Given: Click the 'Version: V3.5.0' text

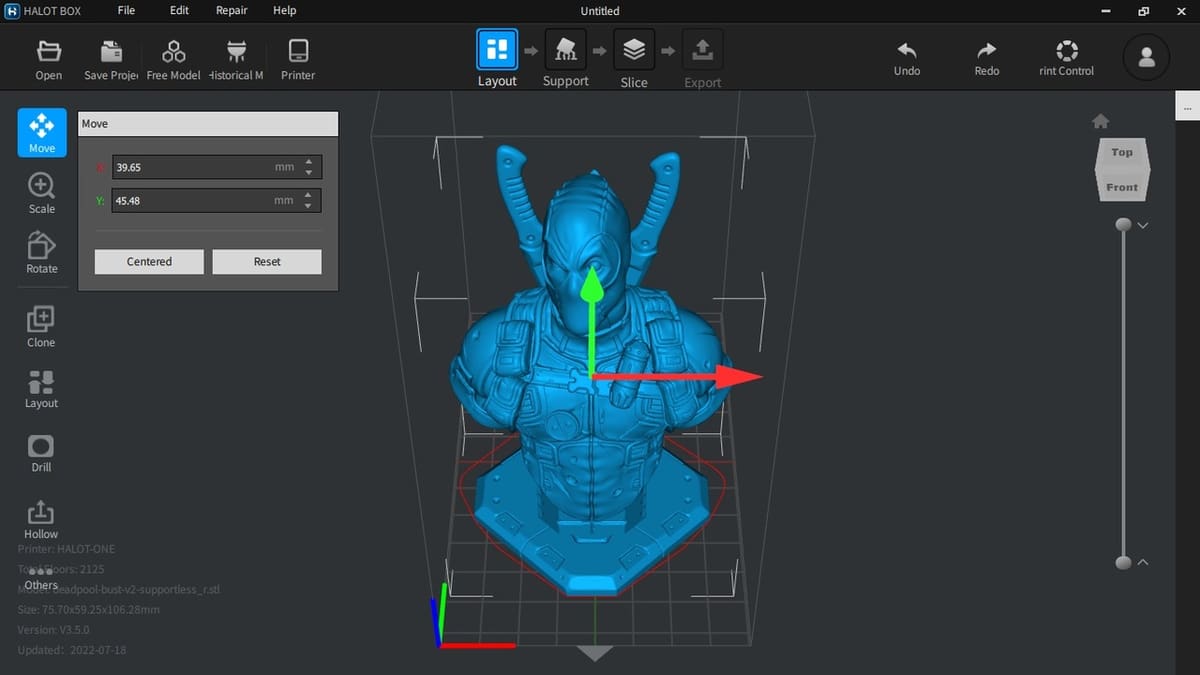Looking at the screenshot, I should (x=53, y=630).
